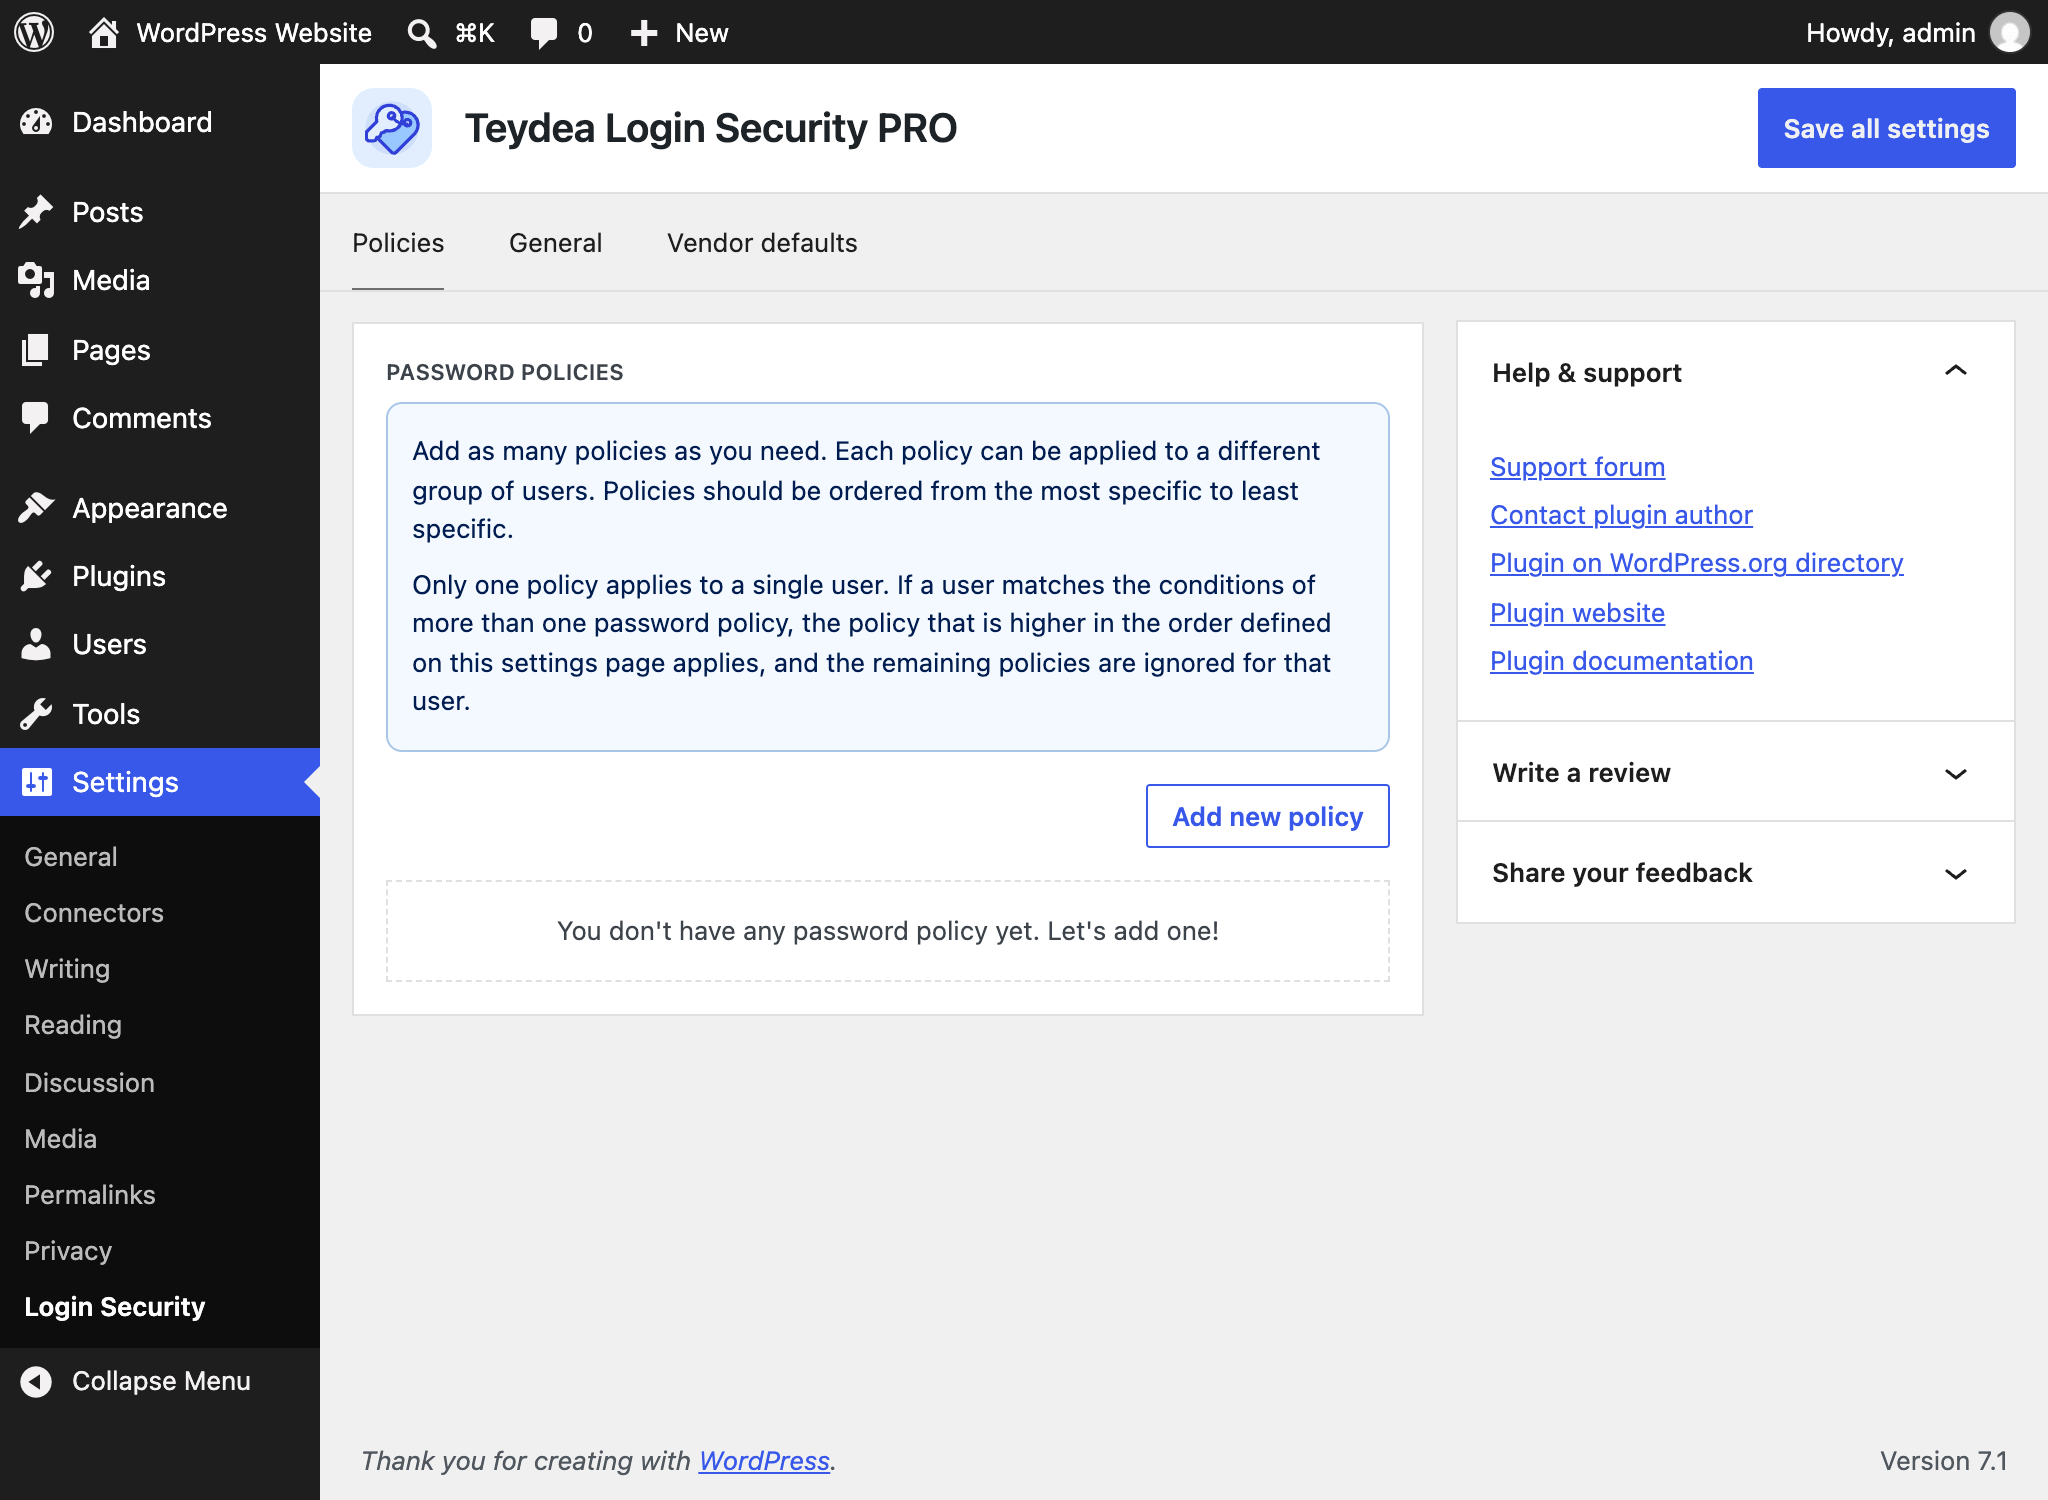Open the Users menu label
Viewport: 2048px width, 1500px height.
[x=109, y=644]
